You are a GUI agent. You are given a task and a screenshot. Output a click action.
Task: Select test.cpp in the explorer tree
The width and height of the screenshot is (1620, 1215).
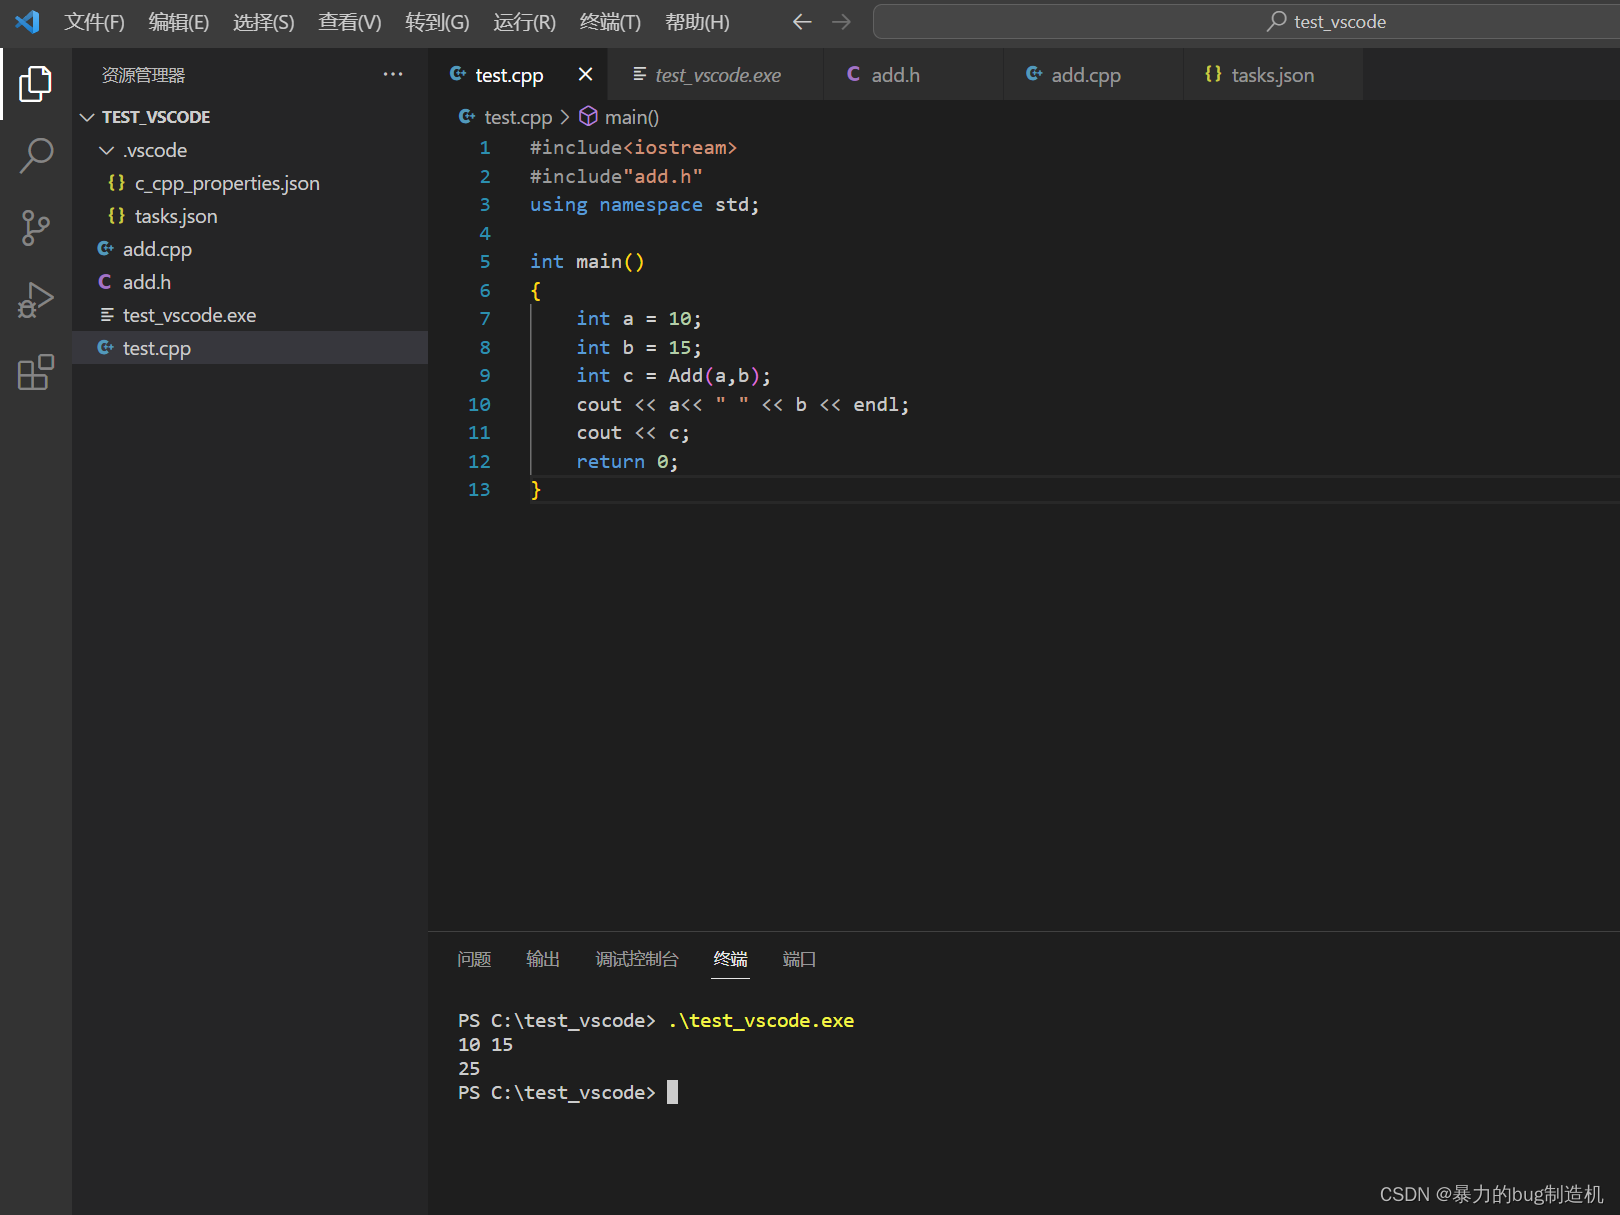point(250,348)
